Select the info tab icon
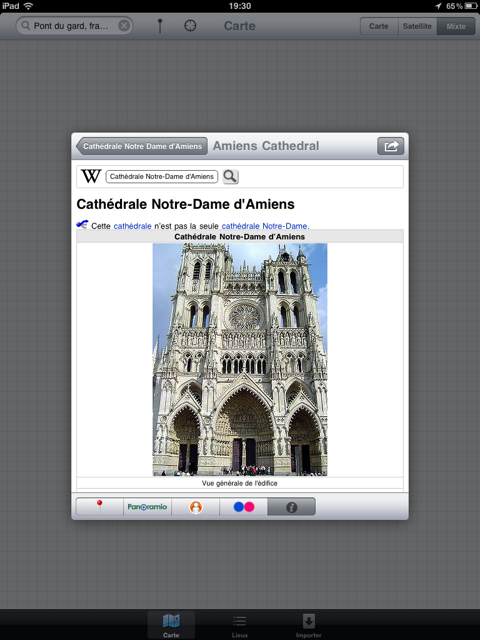The height and width of the screenshot is (640, 480). pos(291,507)
